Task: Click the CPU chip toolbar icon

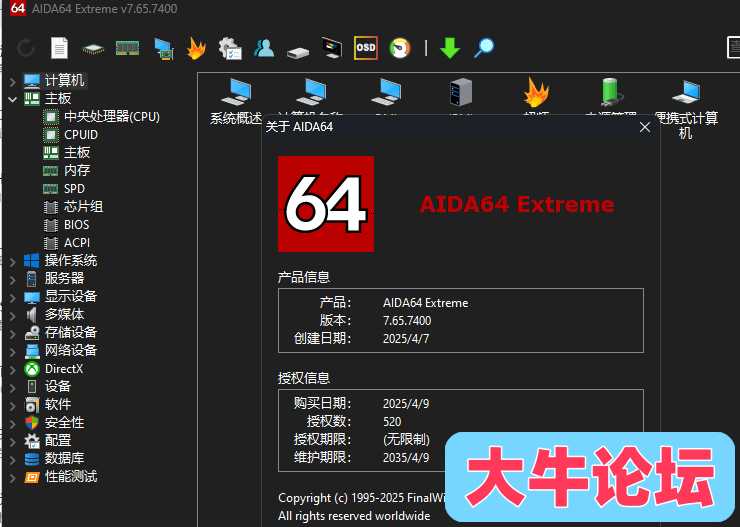Action: (93, 48)
